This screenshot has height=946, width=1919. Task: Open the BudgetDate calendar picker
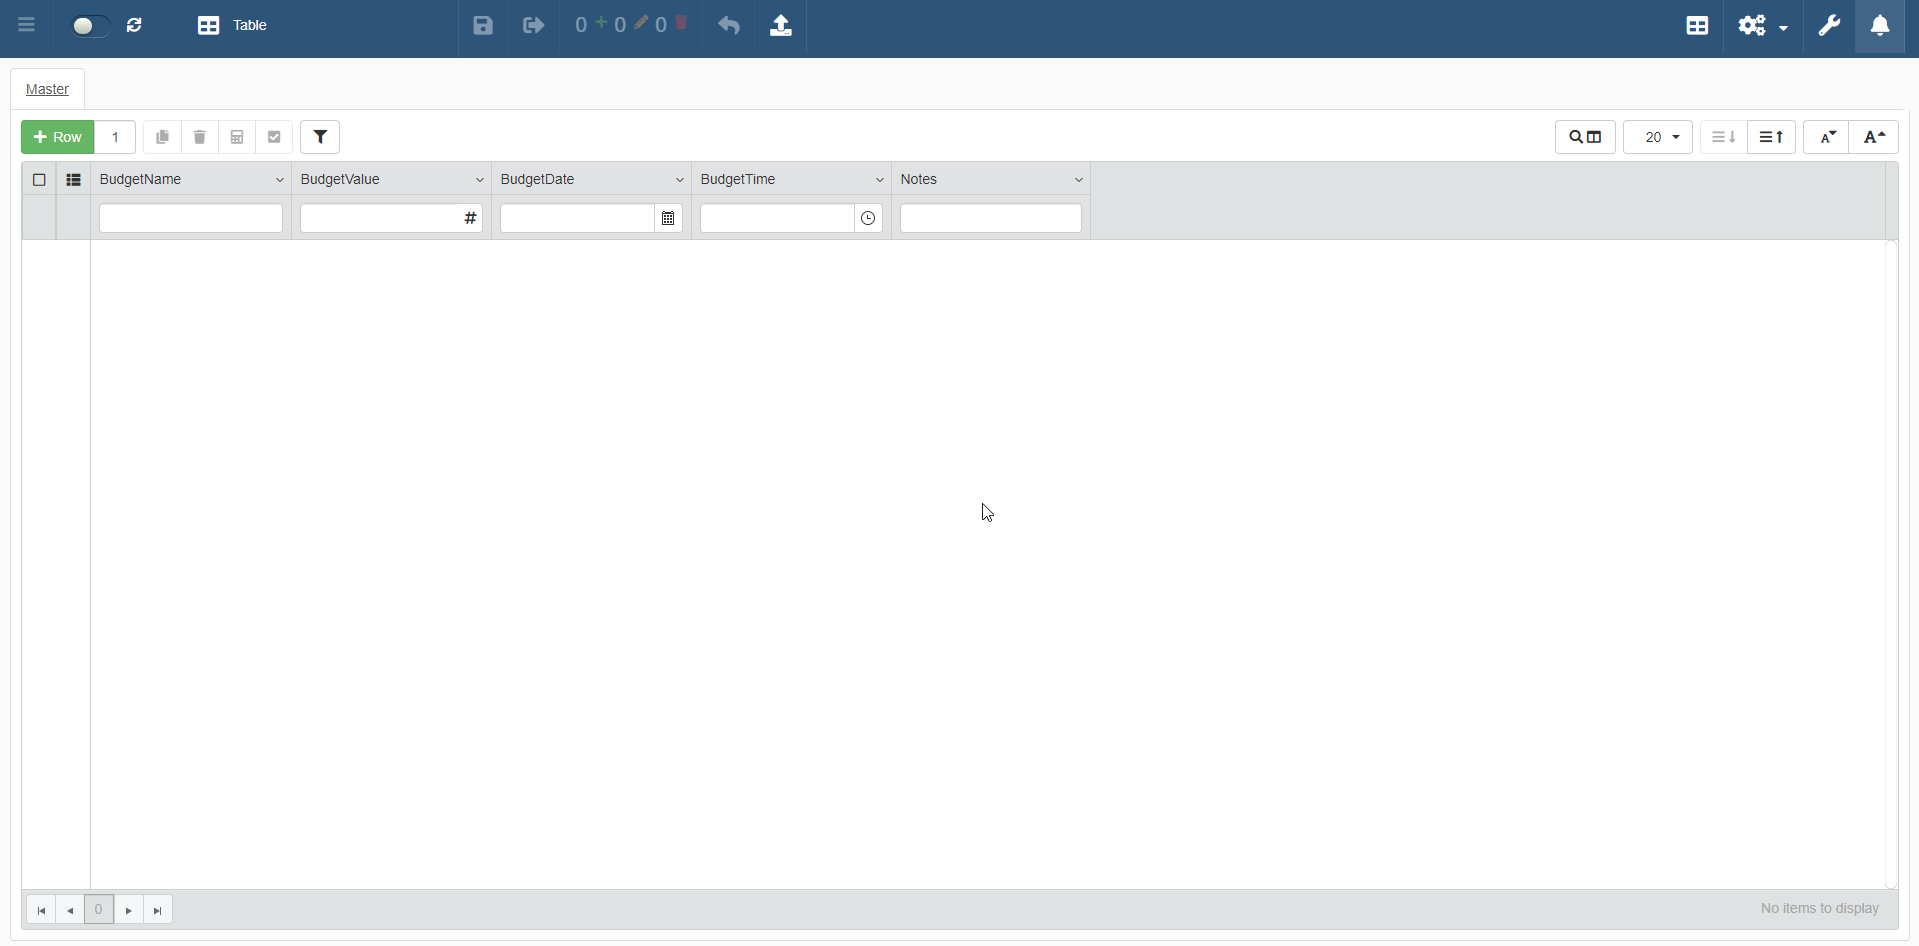coord(668,218)
